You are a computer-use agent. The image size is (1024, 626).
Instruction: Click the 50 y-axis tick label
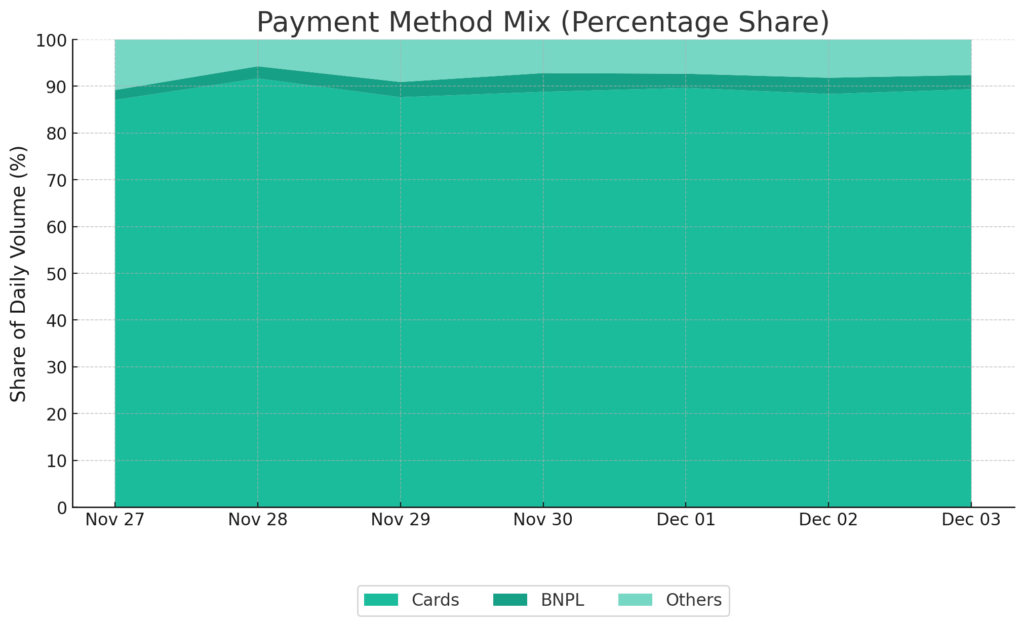pos(55,274)
